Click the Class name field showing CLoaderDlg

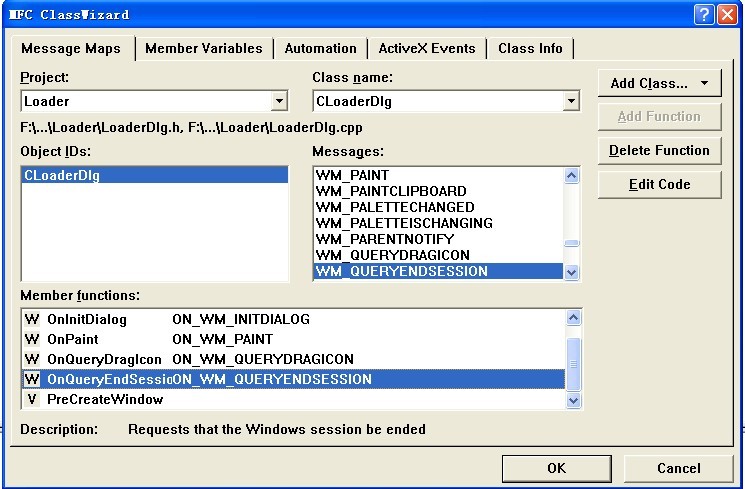pyautogui.click(x=446, y=101)
